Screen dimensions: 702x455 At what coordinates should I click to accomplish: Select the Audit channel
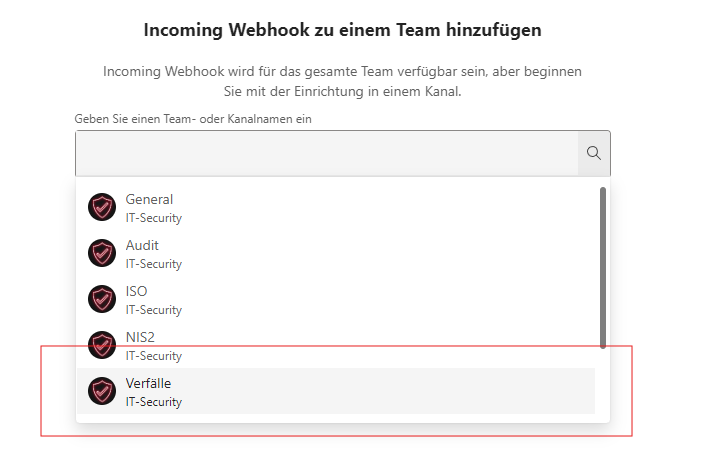[336, 253]
